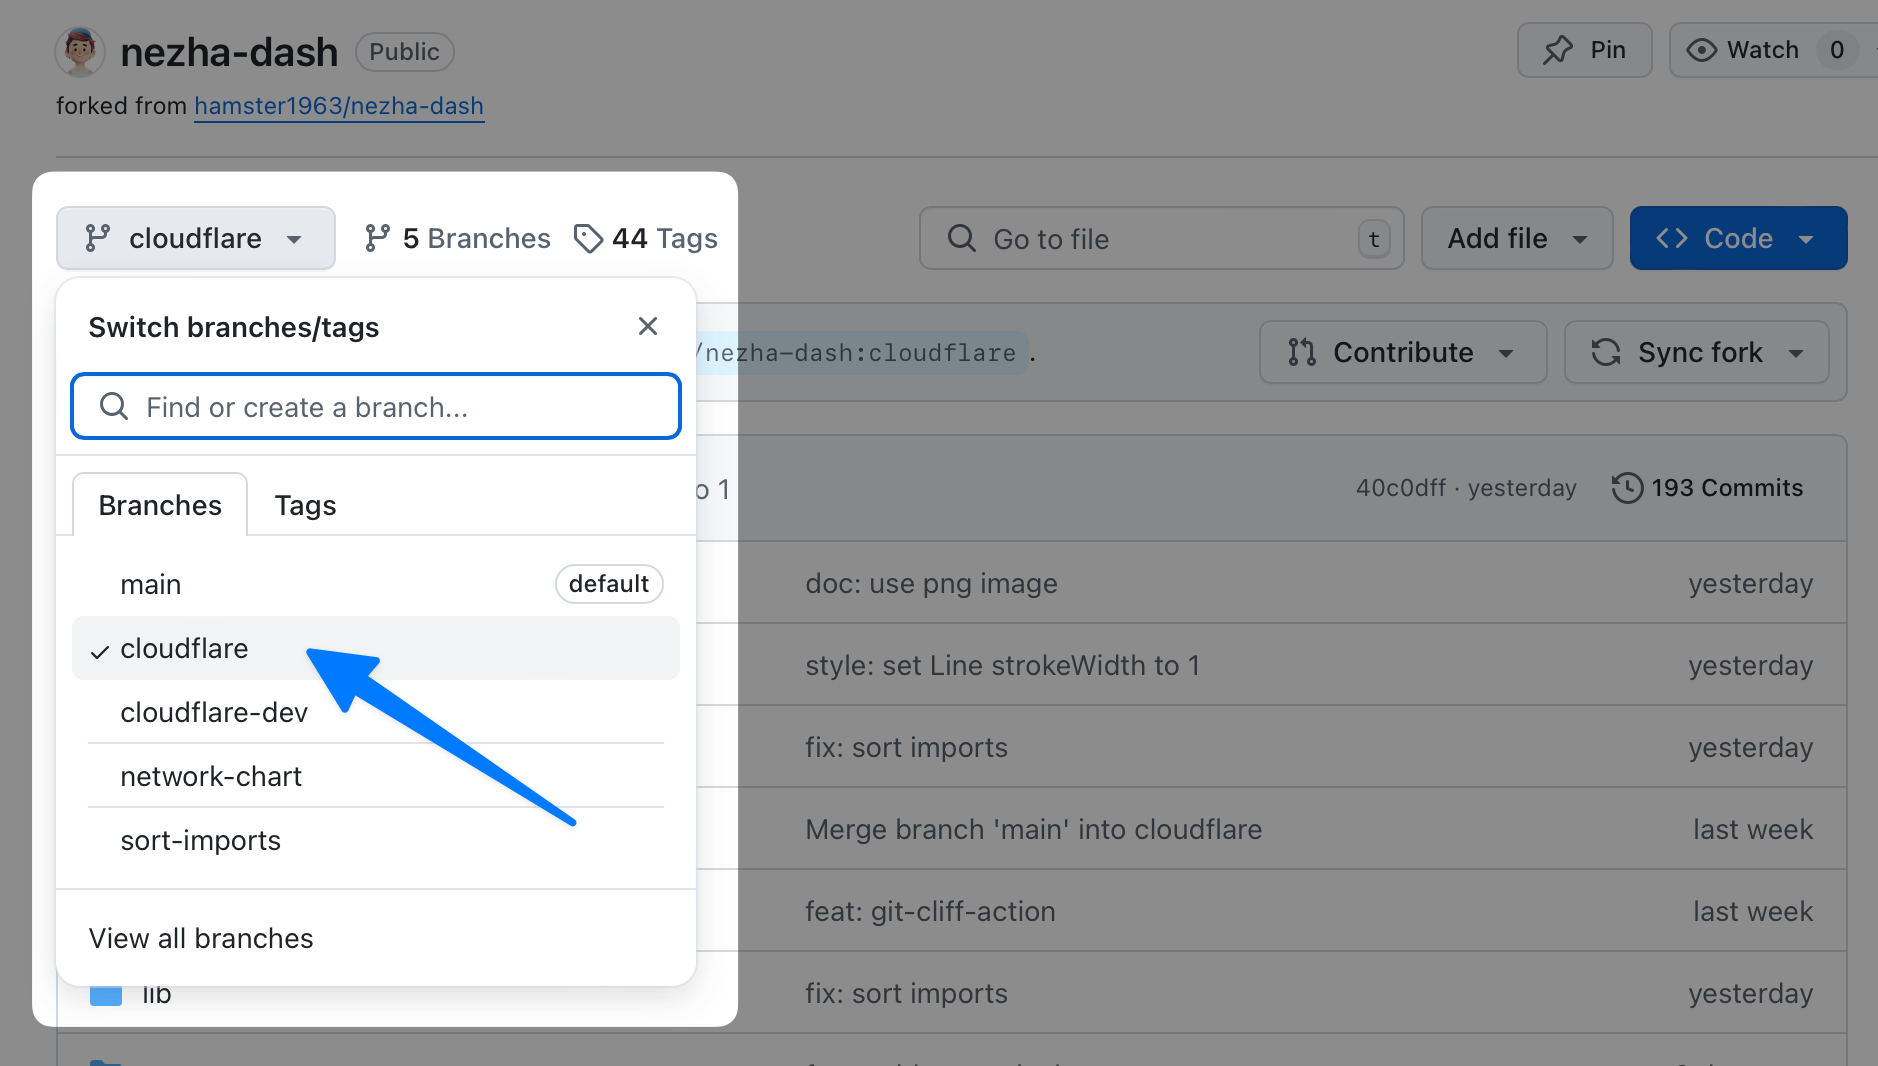Switch to the main default branch
Image resolution: width=1878 pixels, height=1066 pixels.
coord(151,584)
